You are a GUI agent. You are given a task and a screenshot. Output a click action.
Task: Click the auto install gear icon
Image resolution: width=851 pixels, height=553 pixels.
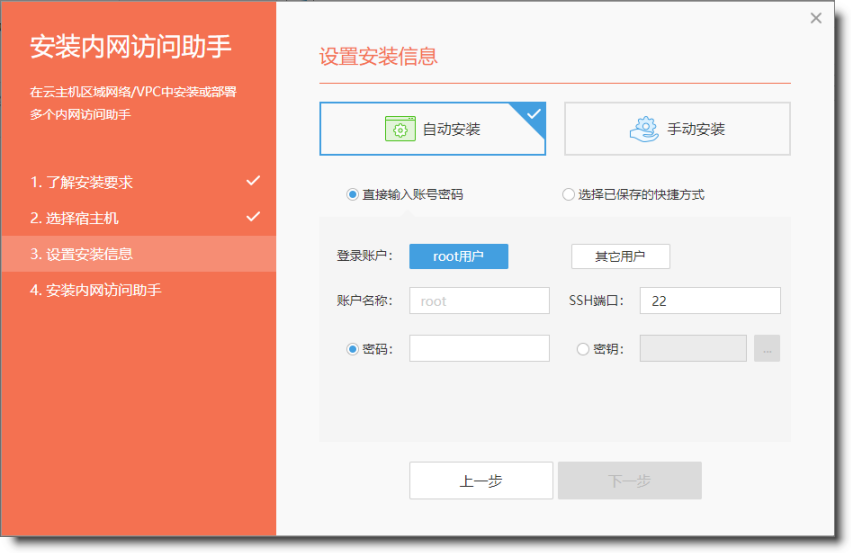(x=400, y=129)
